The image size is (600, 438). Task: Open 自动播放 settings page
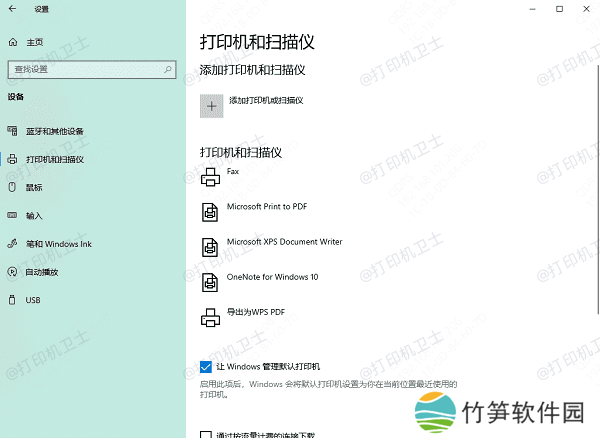(42, 272)
